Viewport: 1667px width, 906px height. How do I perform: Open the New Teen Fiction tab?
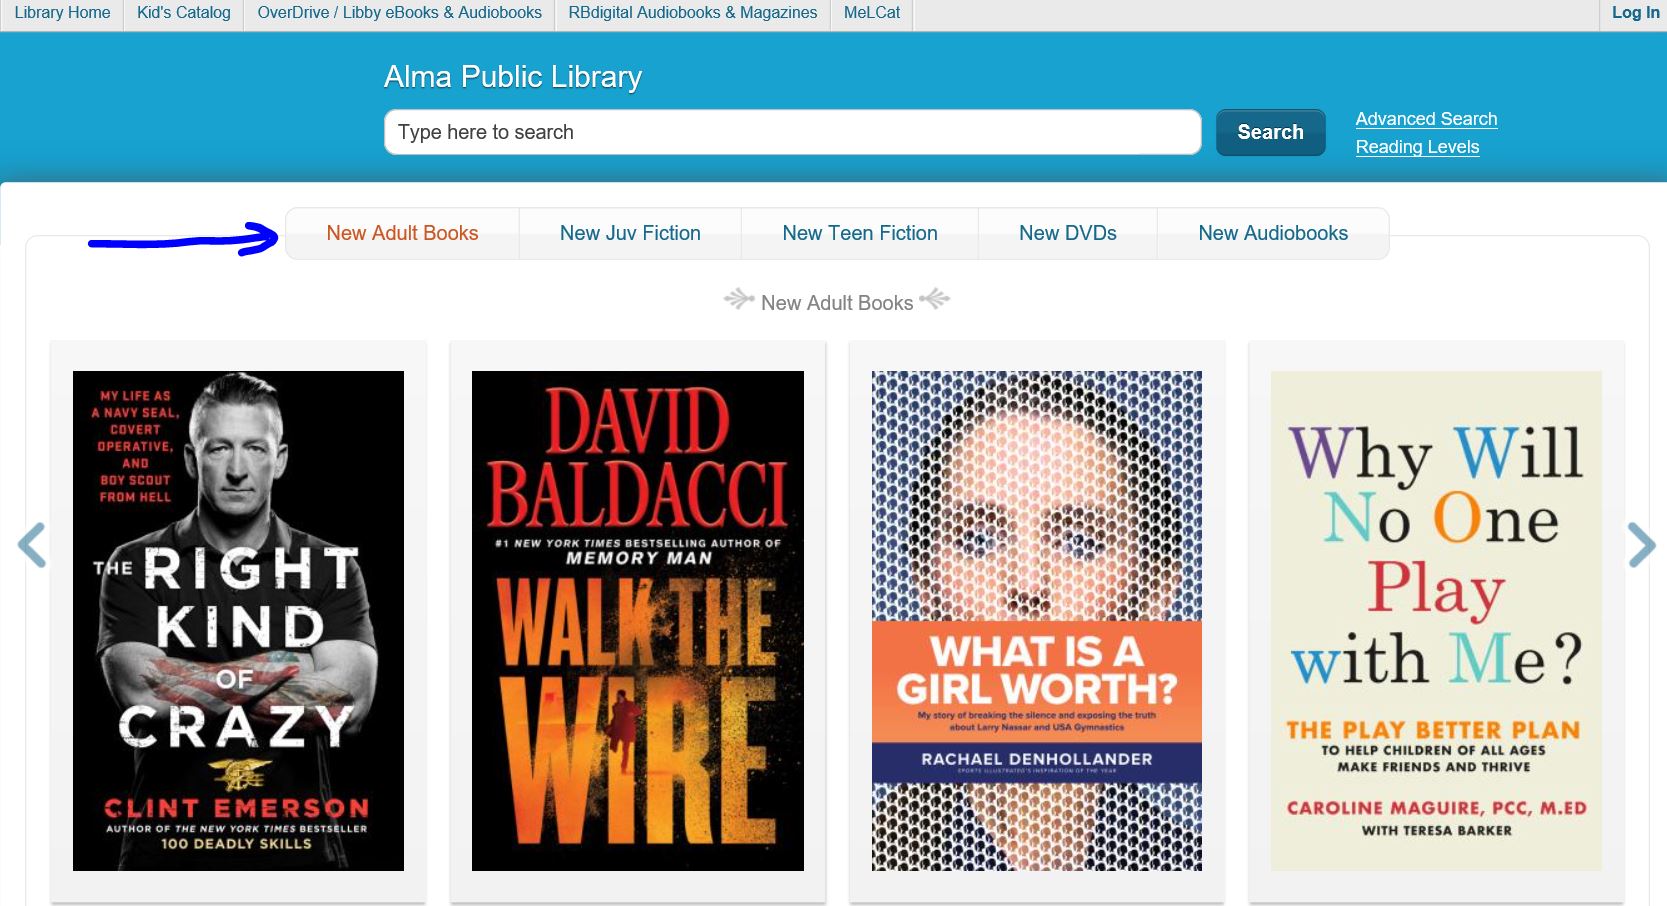coord(860,233)
